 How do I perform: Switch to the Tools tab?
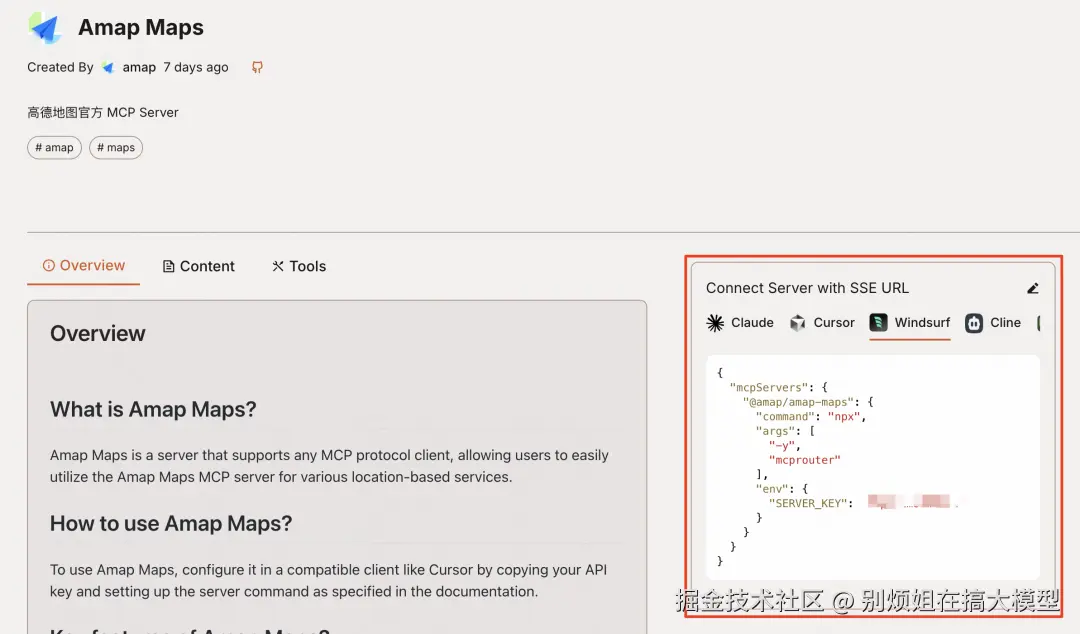[299, 266]
